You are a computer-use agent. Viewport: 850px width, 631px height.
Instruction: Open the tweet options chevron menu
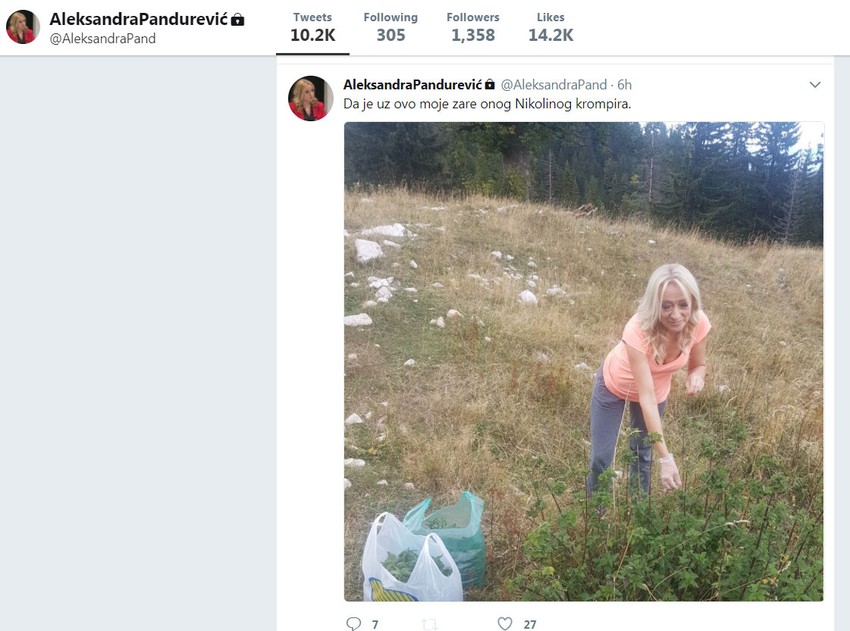[x=815, y=85]
